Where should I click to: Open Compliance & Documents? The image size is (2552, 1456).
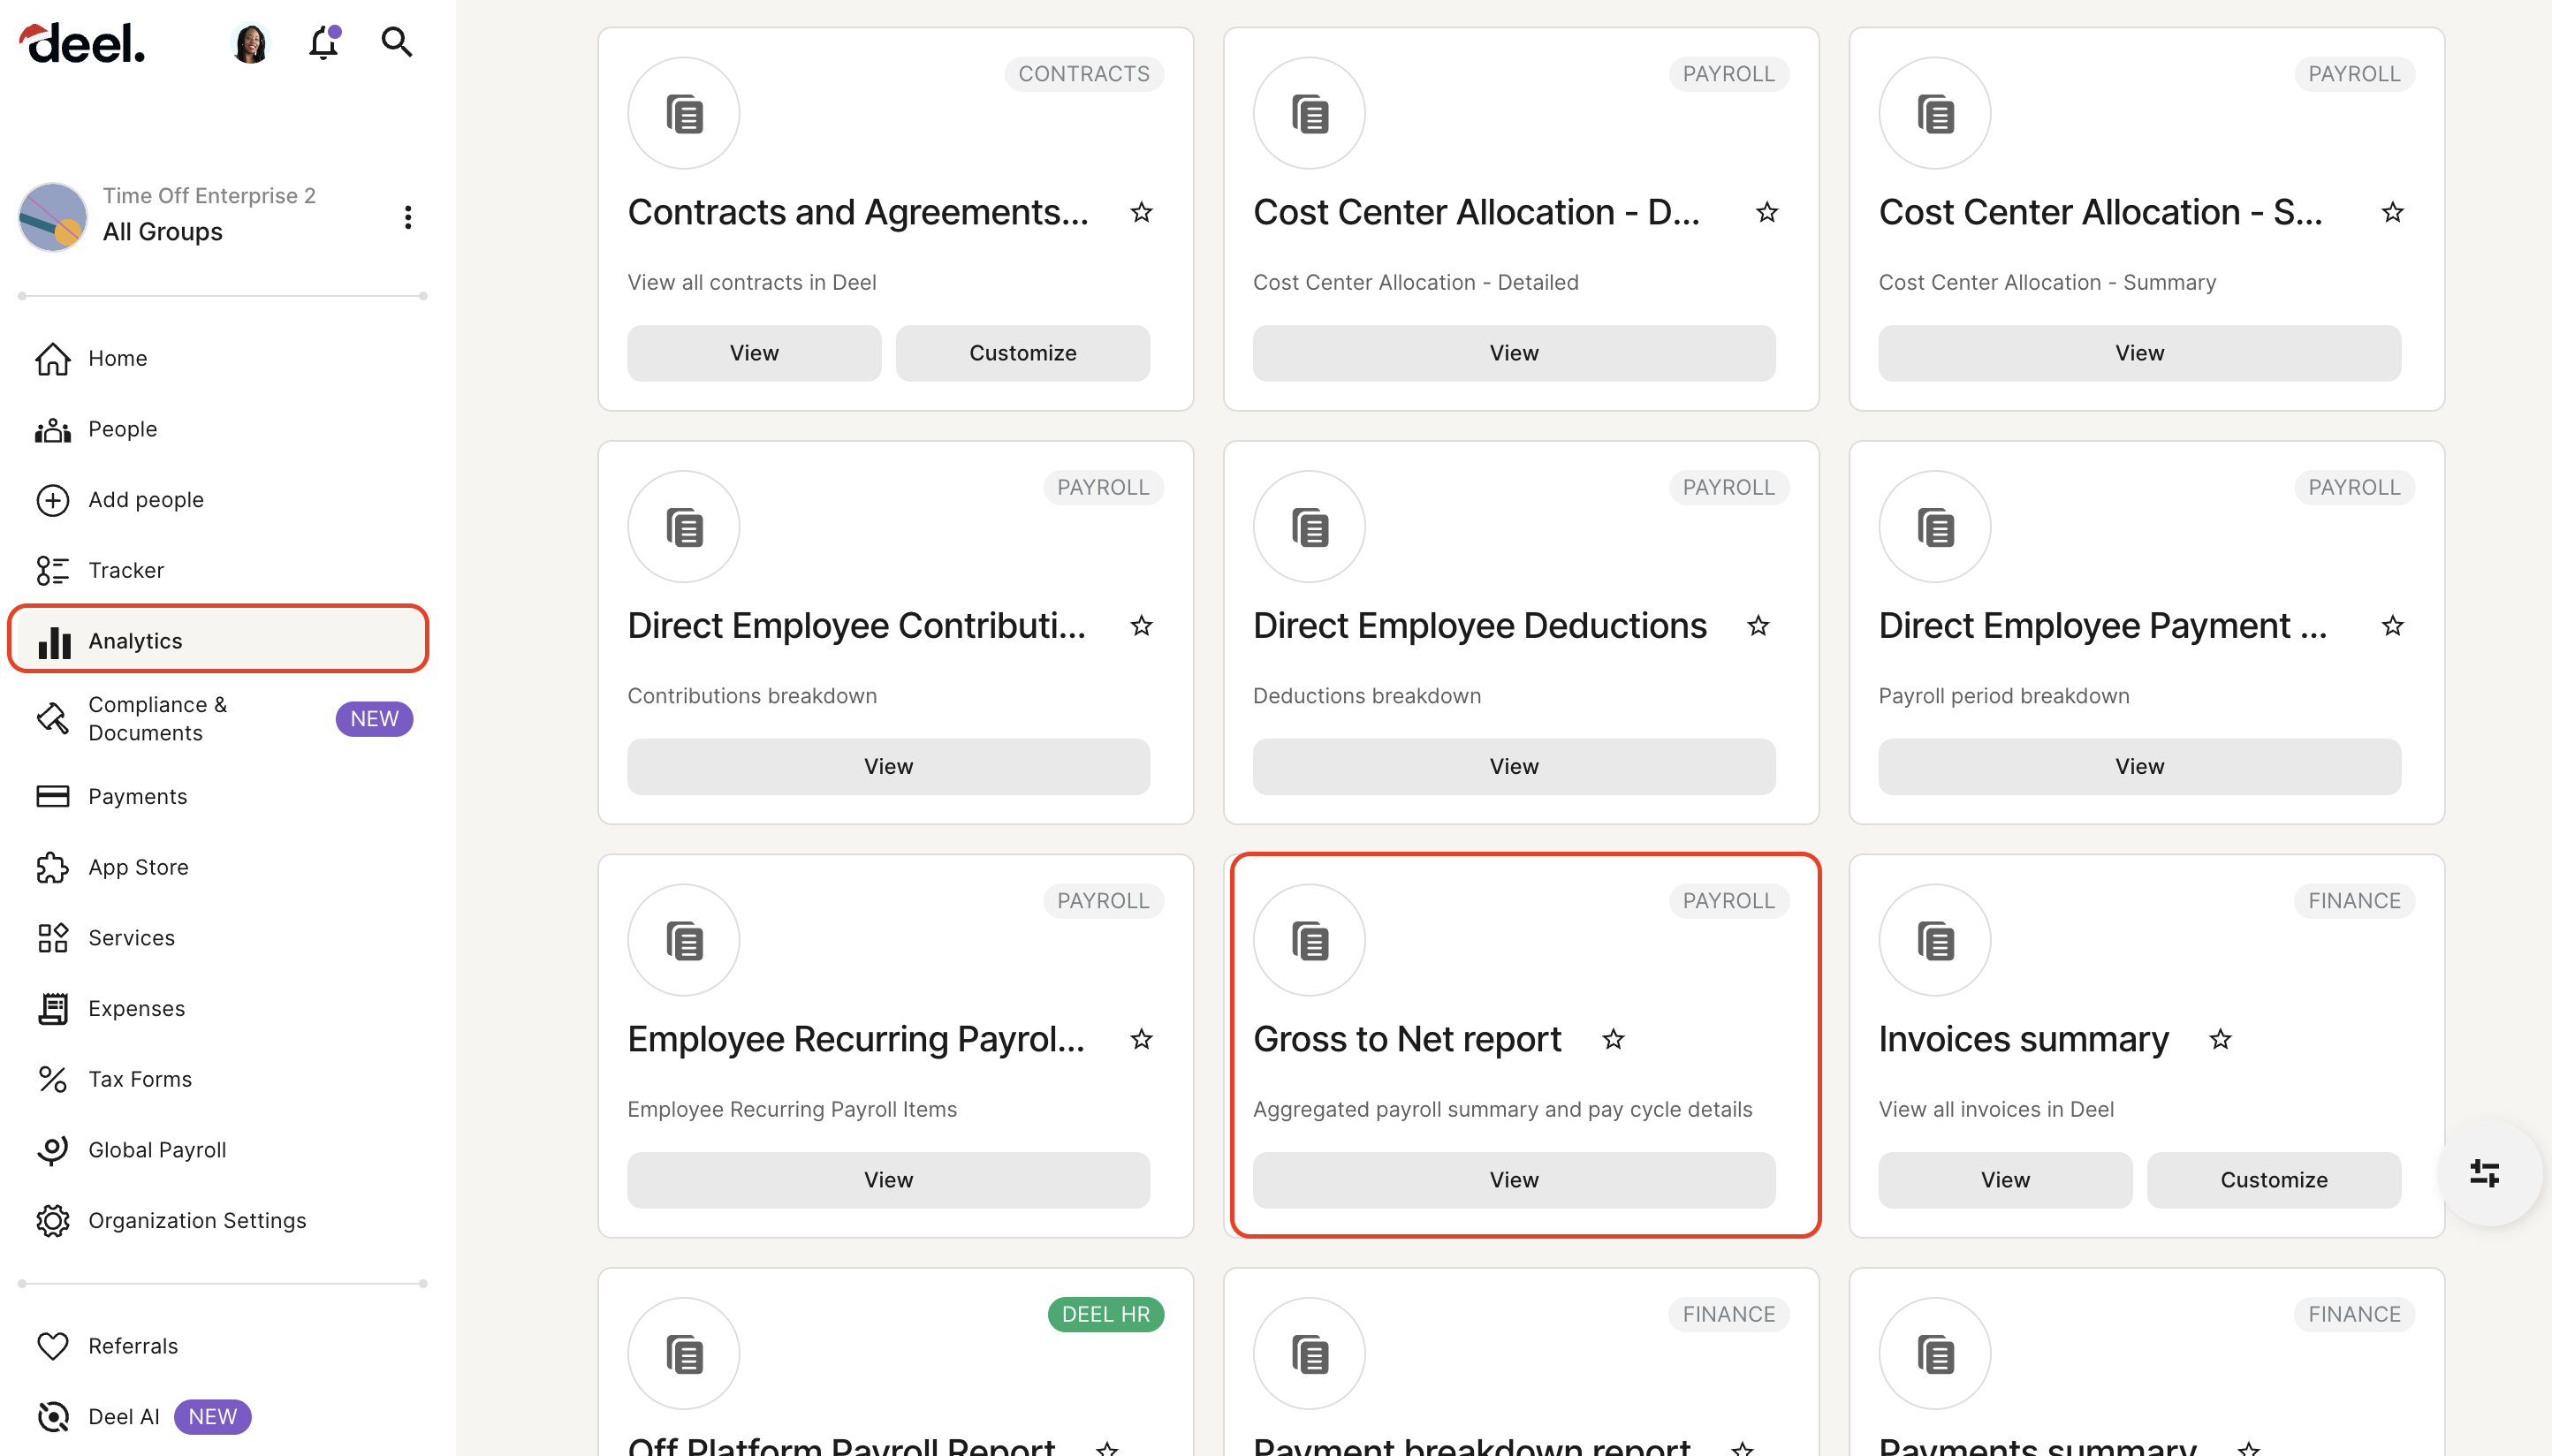click(x=156, y=718)
